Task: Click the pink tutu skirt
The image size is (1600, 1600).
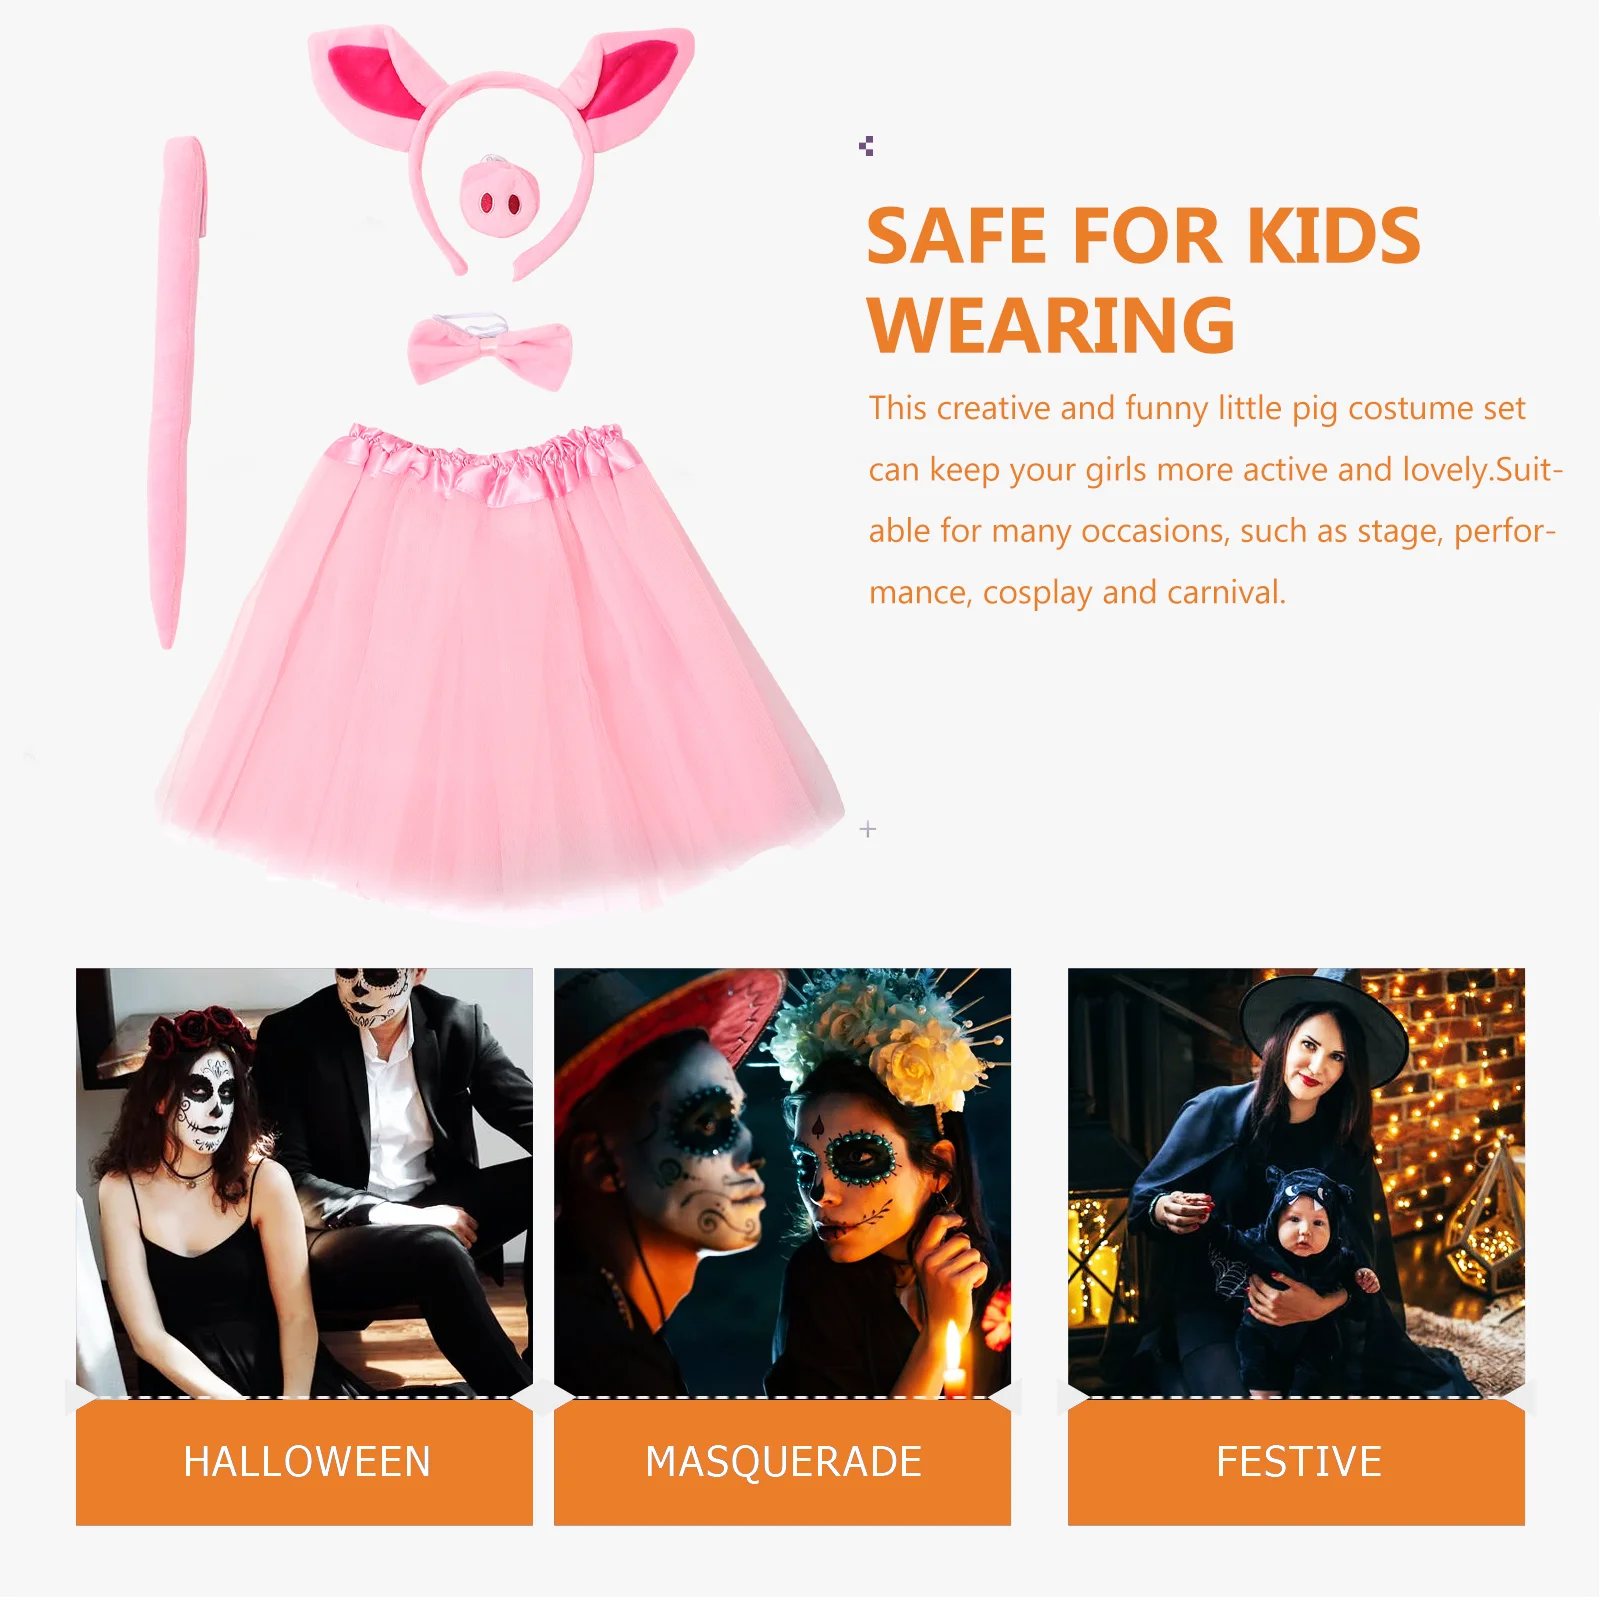Action: point(497,665)
